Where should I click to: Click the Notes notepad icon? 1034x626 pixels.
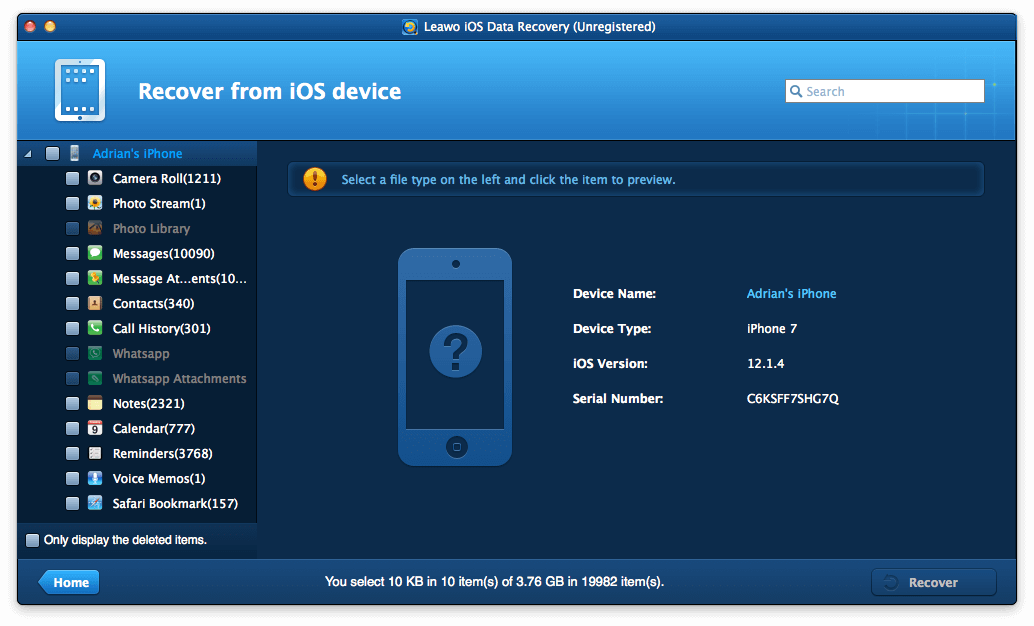[x=95, y=403]
